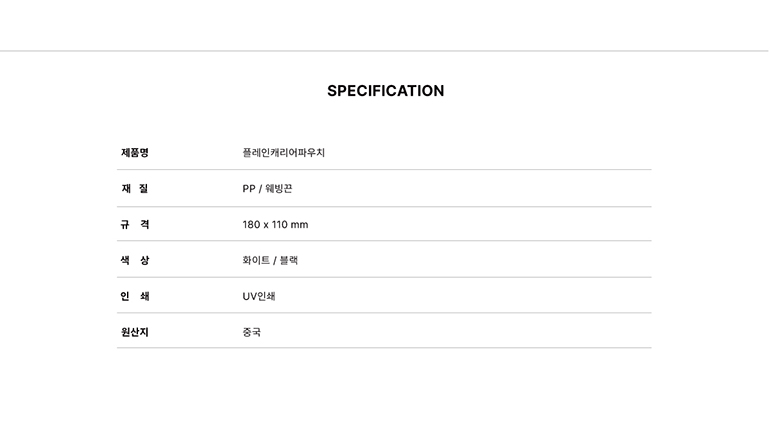Click the 재 질 row label
This screenshot has width=770, height=425.
(135, 189)
